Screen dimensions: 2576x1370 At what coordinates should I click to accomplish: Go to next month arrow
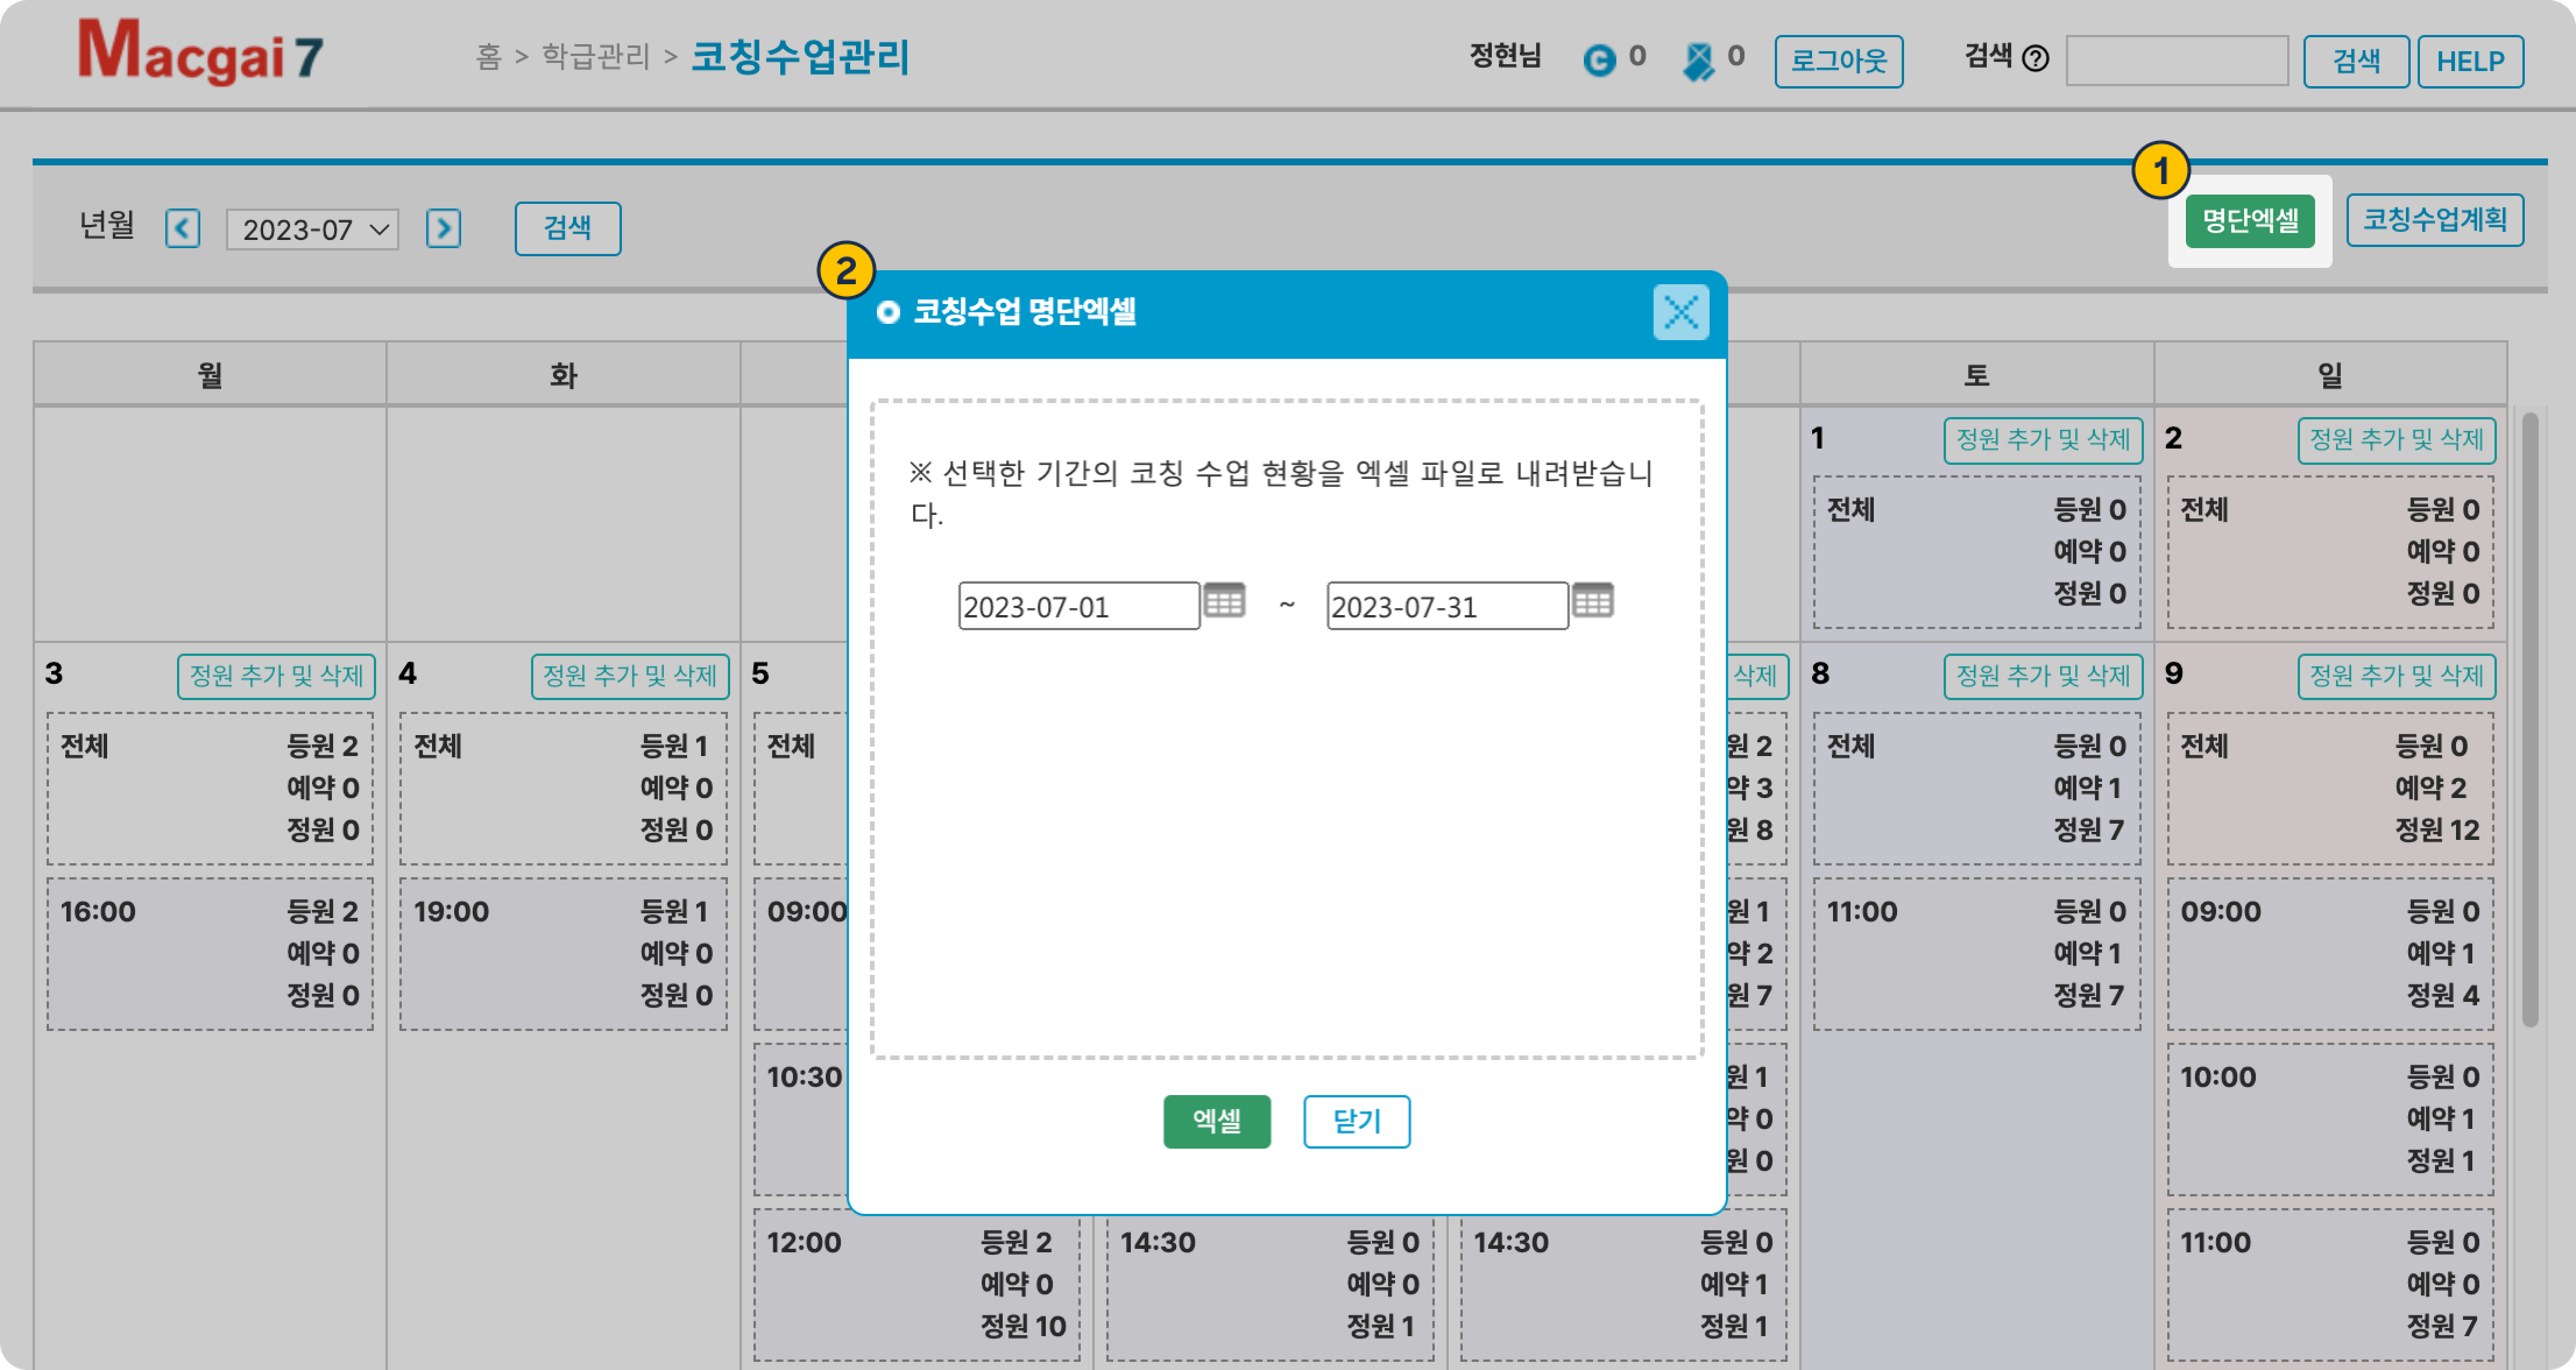coord(443,229)
